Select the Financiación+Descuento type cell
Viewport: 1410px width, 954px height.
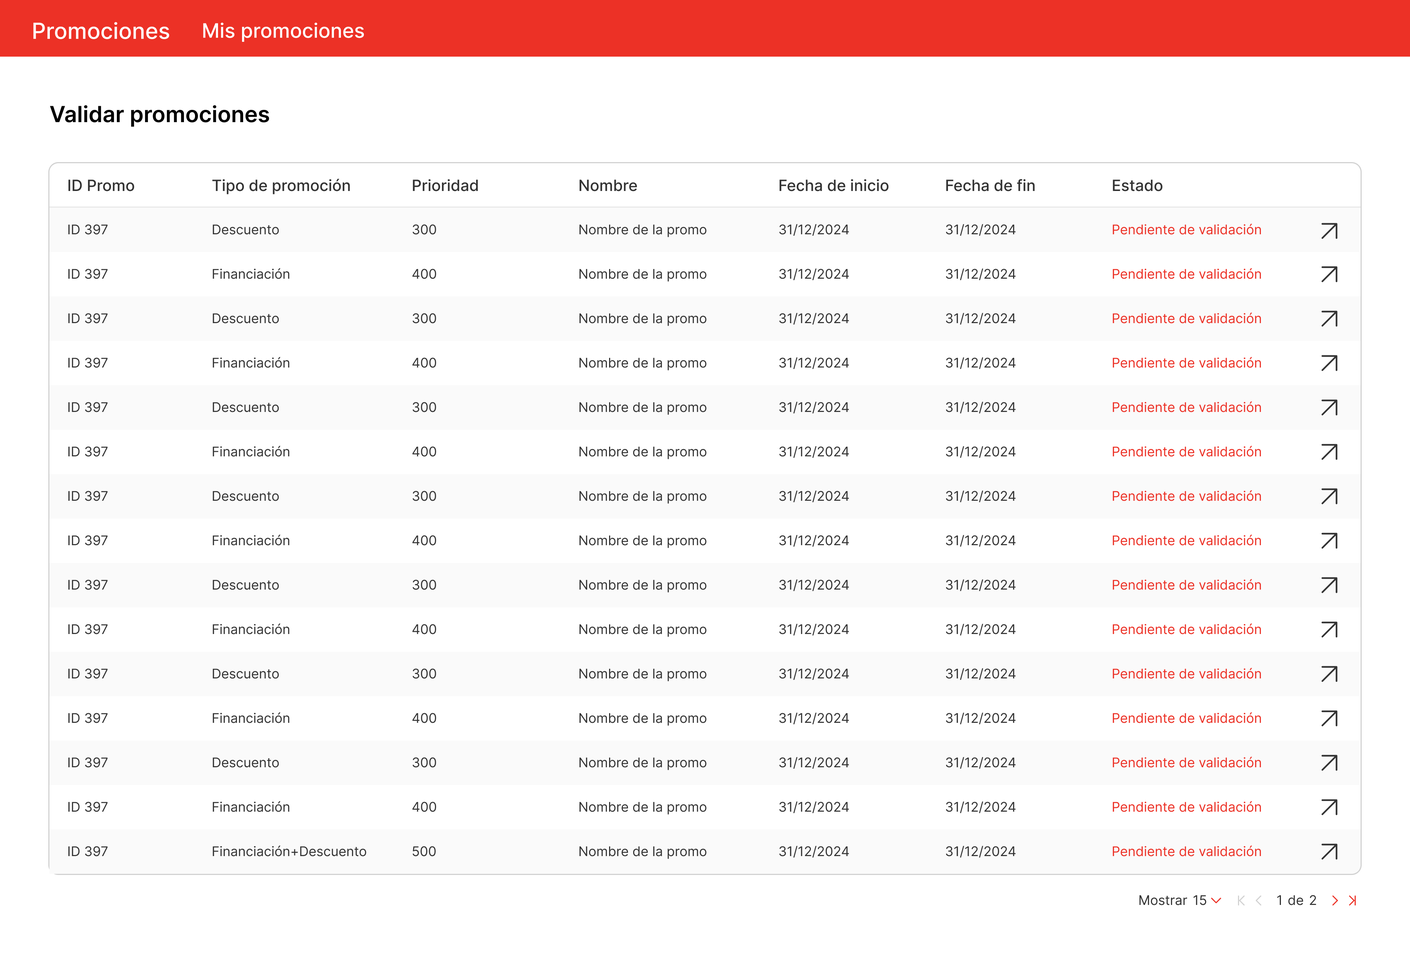click(289, 852)
